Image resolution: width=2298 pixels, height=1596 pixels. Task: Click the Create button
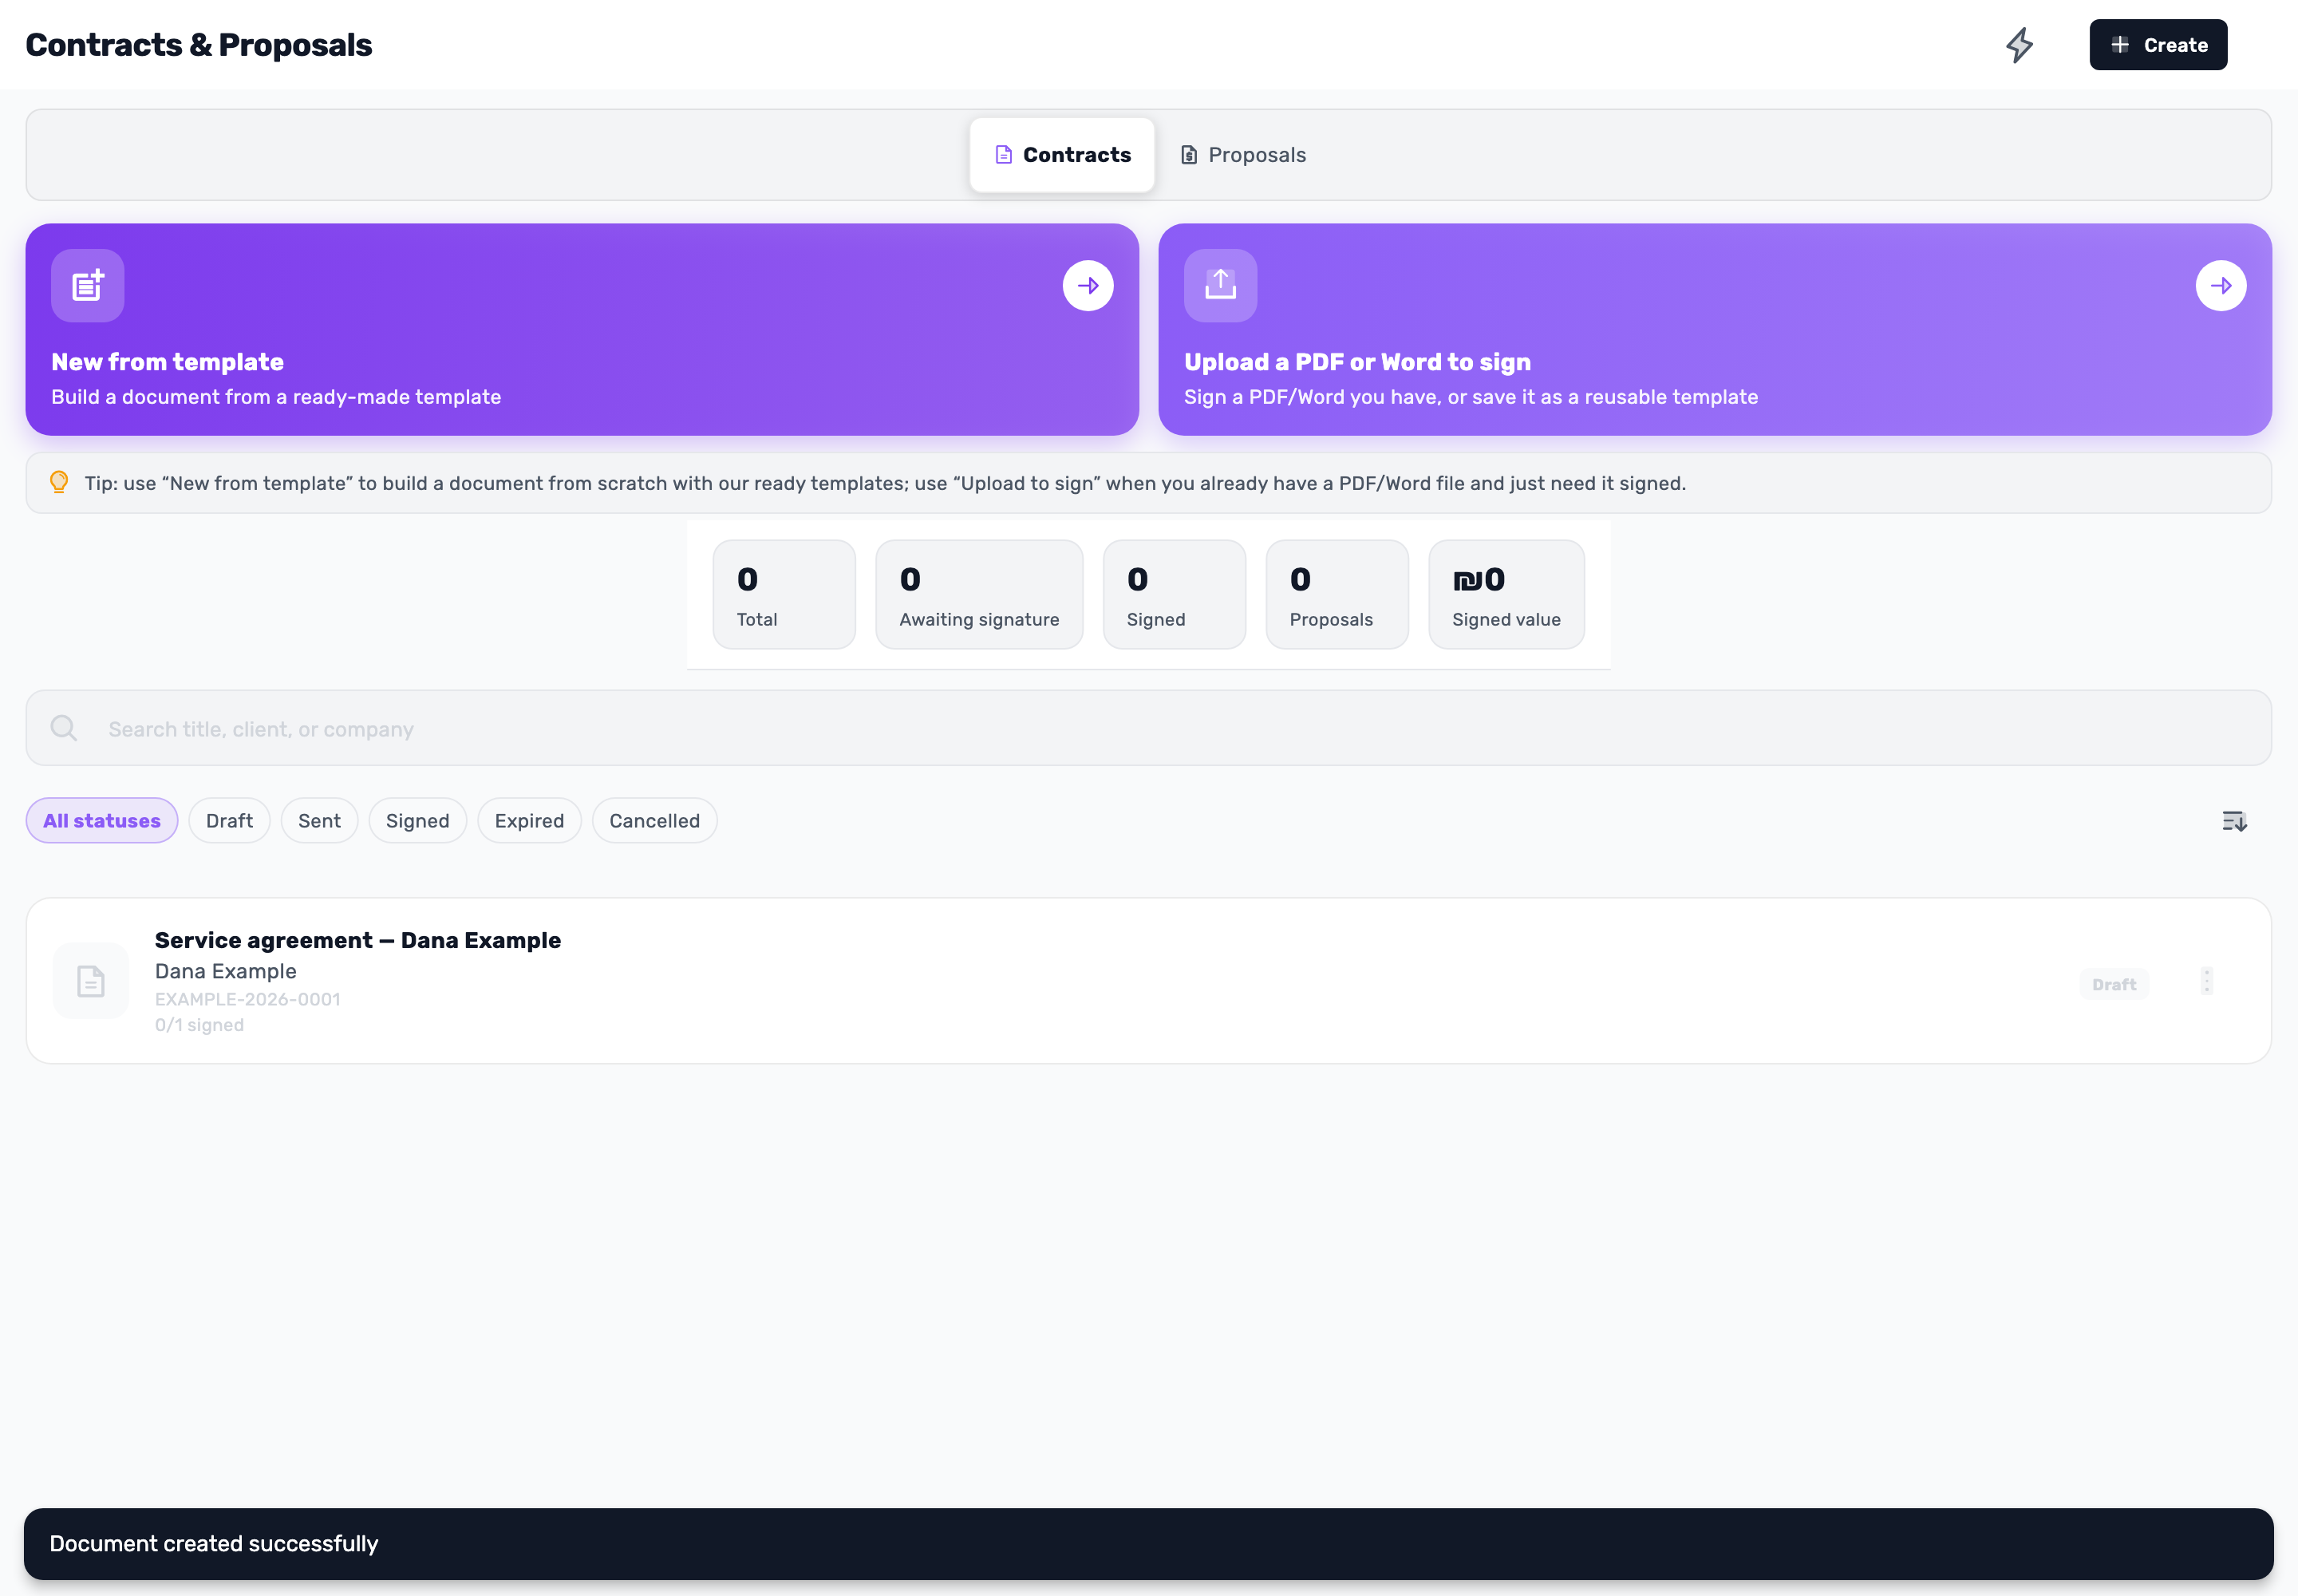(x=2158, y=45)
